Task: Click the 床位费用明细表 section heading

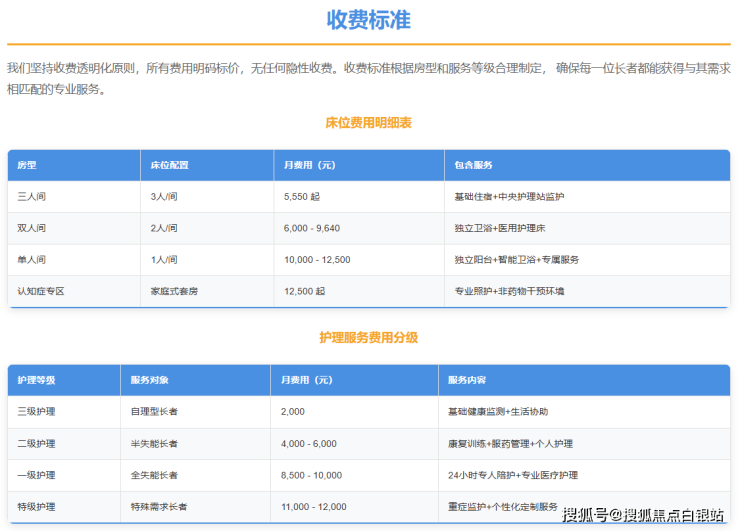Action: tap(368, 123)
